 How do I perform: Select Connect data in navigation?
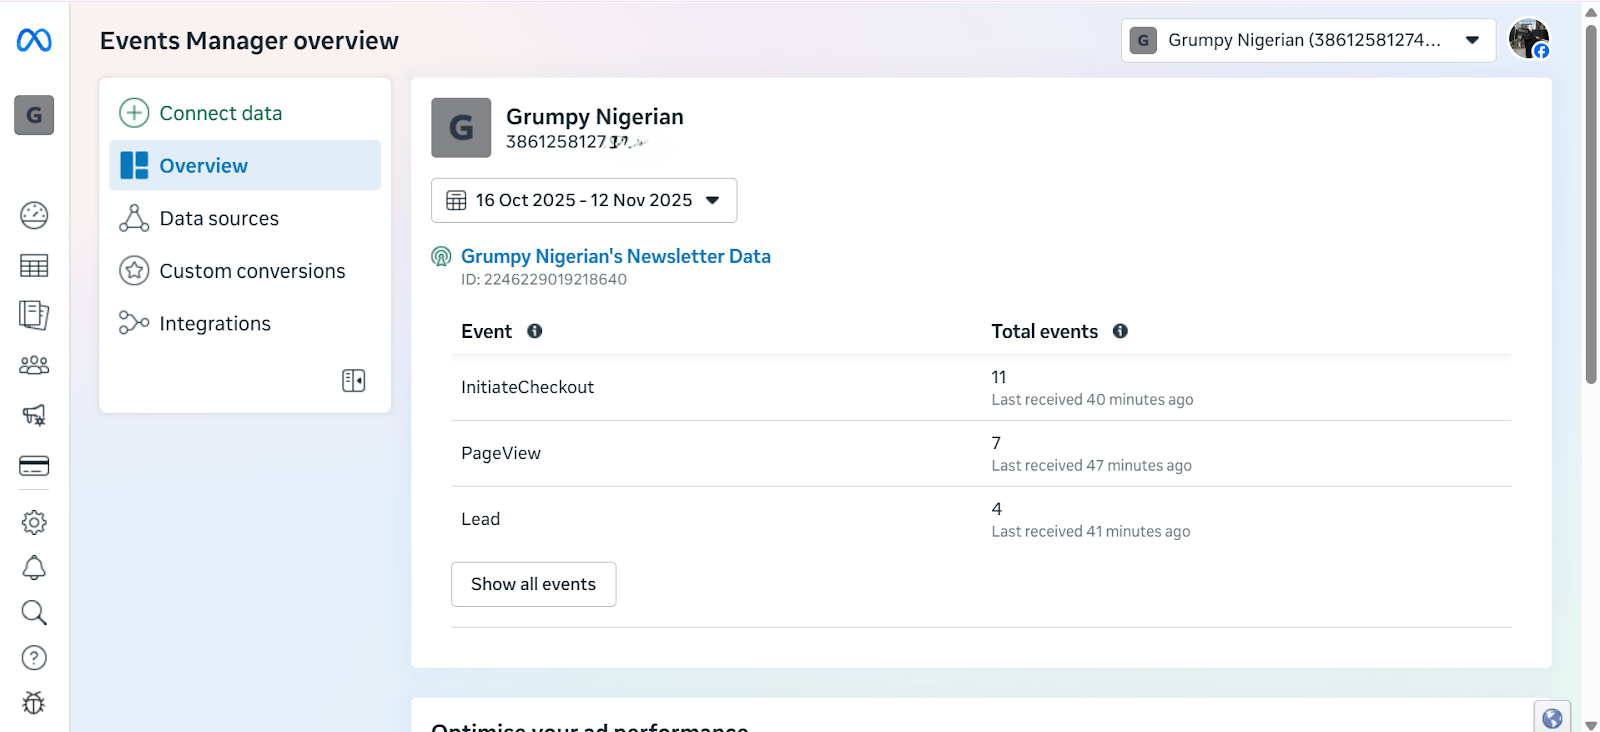pos(245,113)
